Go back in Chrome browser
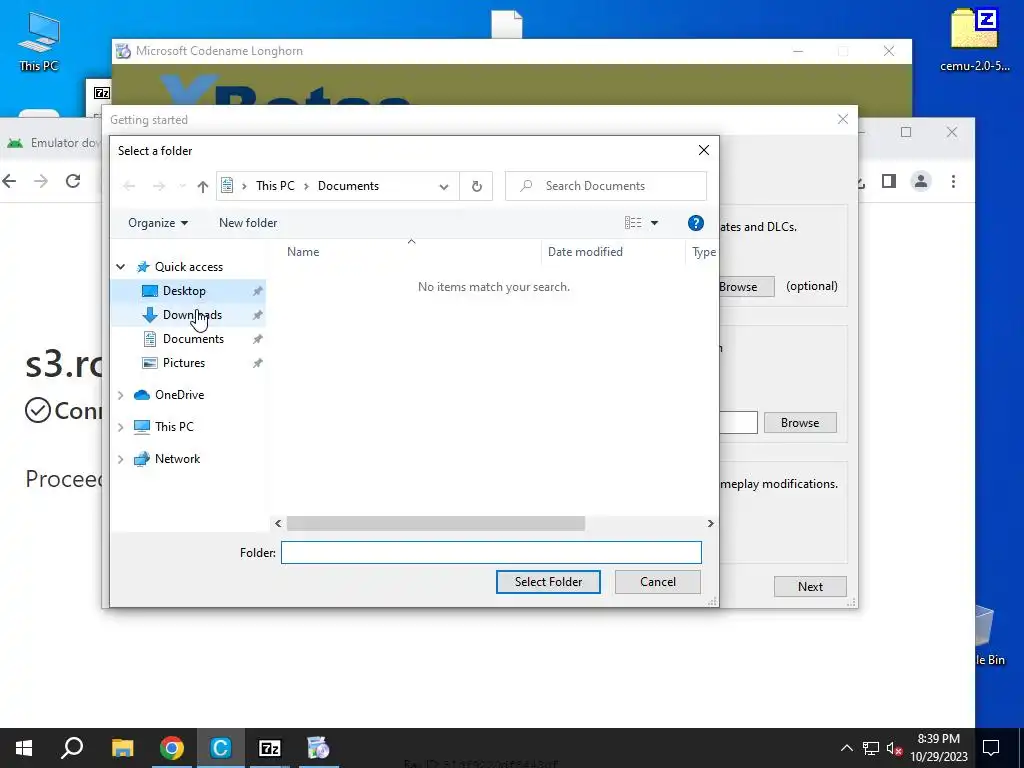This screenshot has width=1024, height=768. pos(9,181)
